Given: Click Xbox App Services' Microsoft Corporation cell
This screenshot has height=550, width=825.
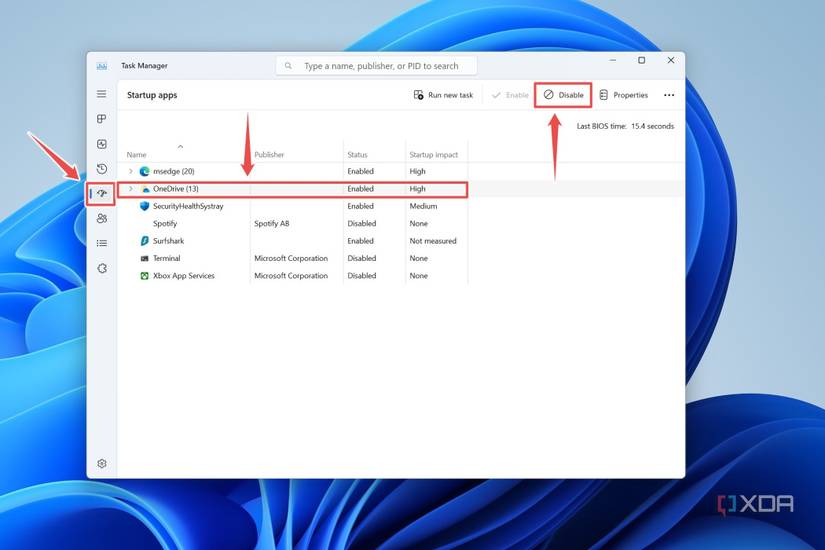Looking at the screenshot, I should (x=291, y=276).
